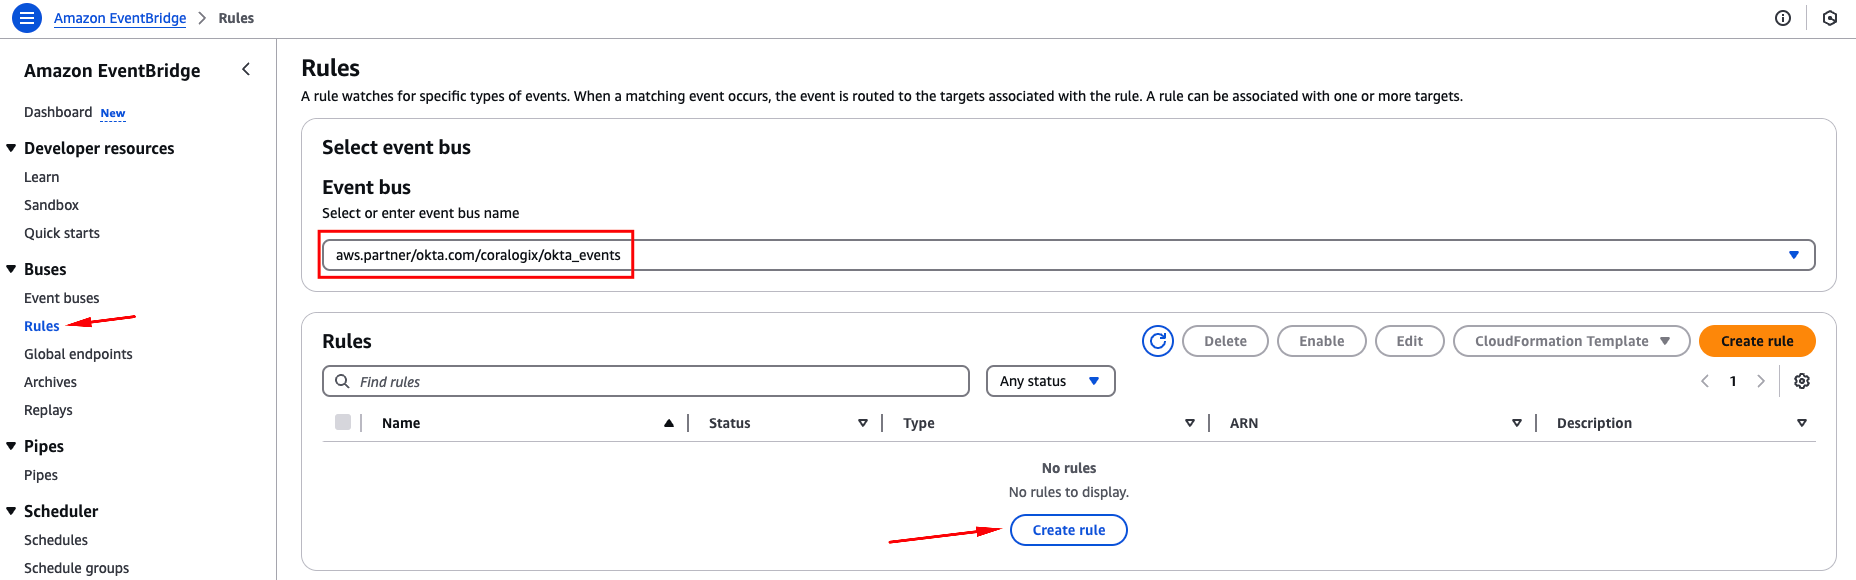Collapse the Developer resources section
1856x580 pixels.
pos(11,148)
